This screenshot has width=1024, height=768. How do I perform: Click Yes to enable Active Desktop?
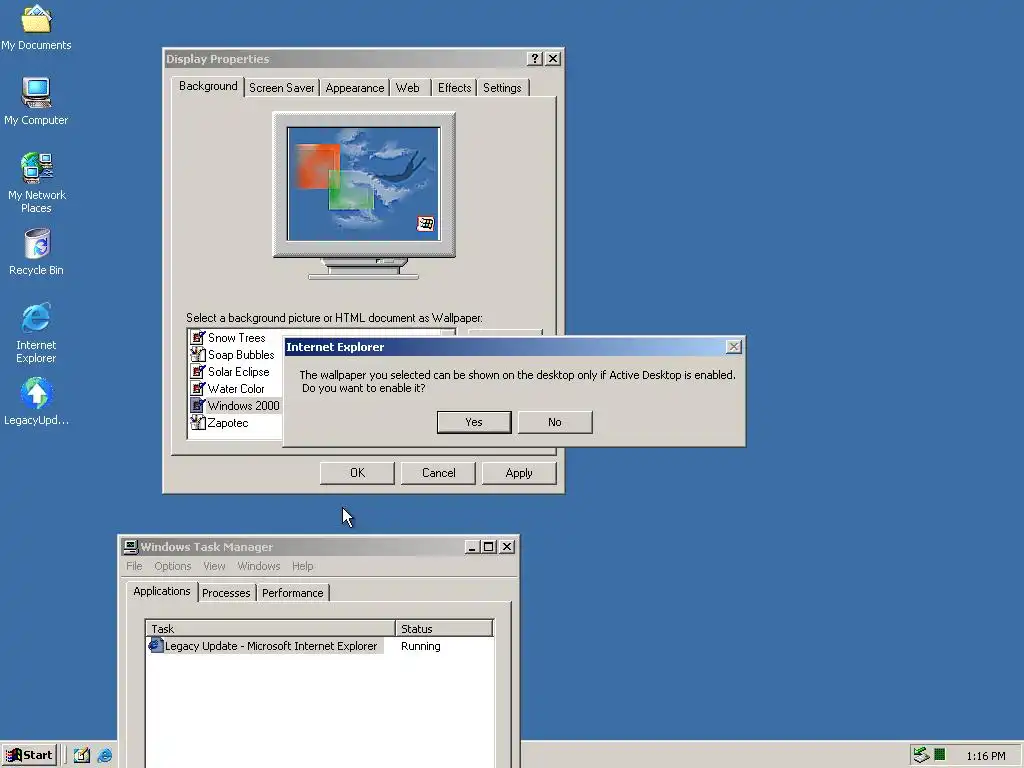pyautogui.click(x=473, y=422)
